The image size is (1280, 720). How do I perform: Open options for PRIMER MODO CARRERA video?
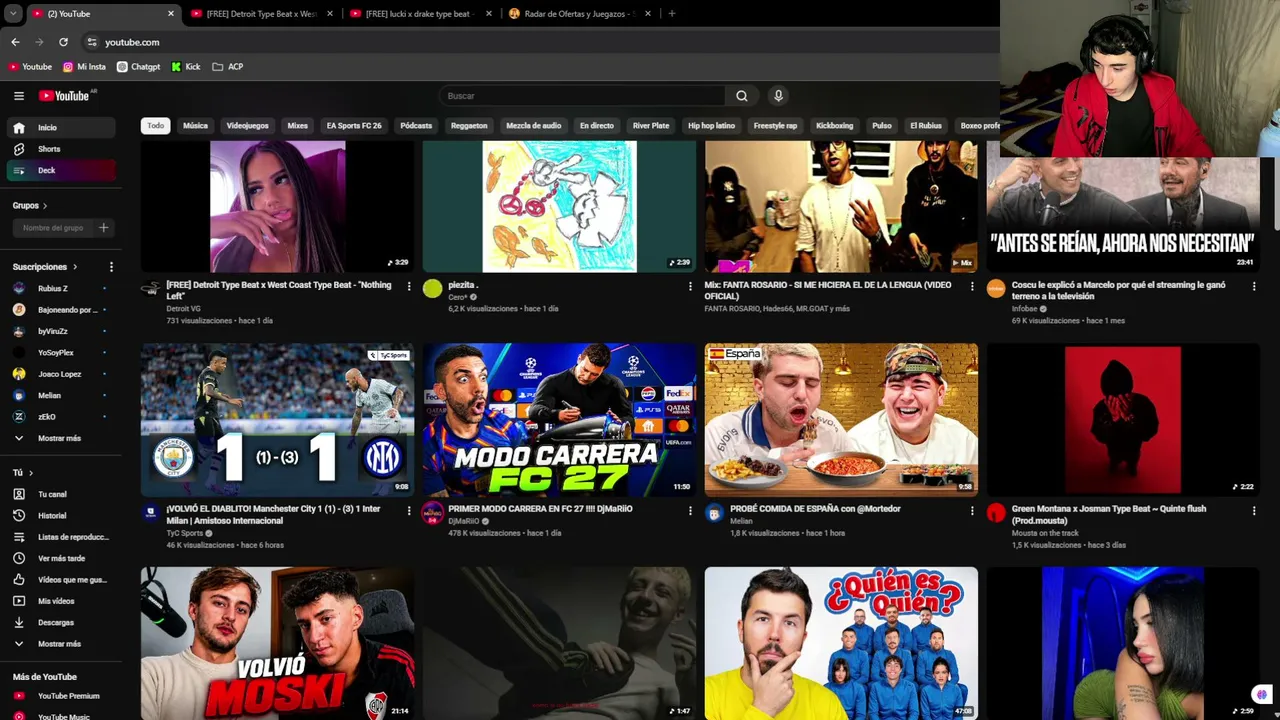690,510
